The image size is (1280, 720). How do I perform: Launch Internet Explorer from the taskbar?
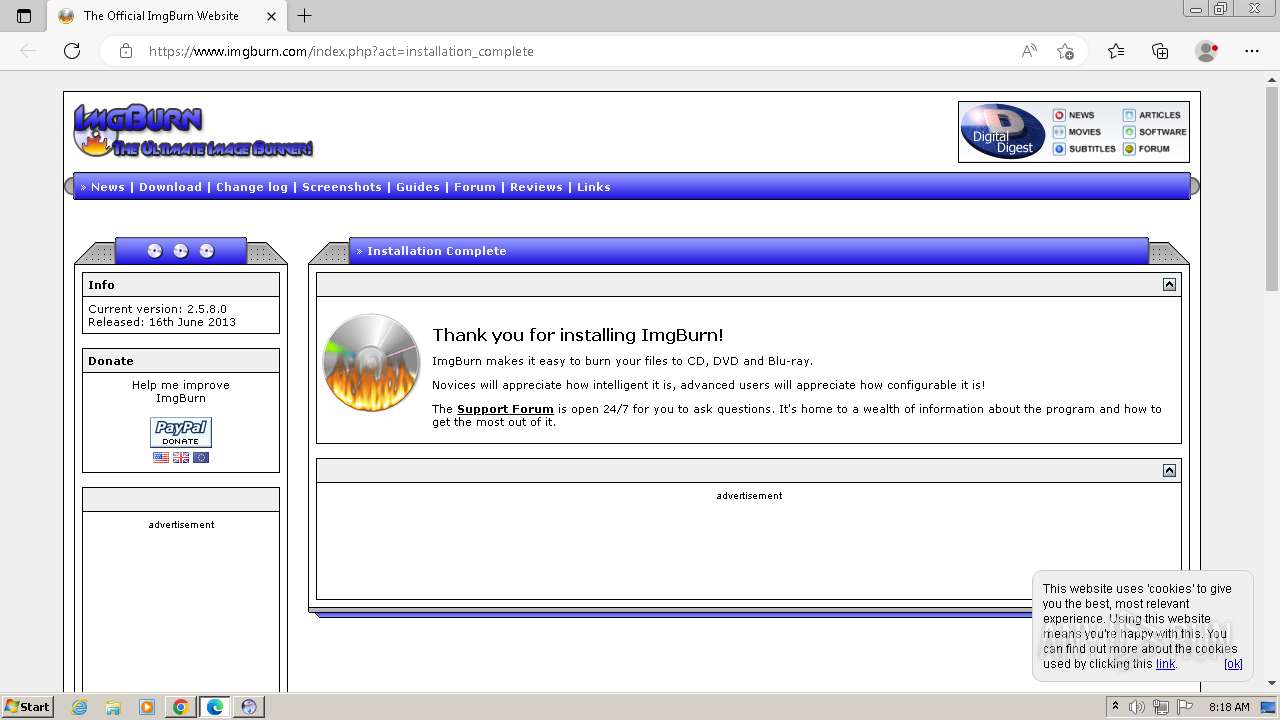tap(80, 707)
